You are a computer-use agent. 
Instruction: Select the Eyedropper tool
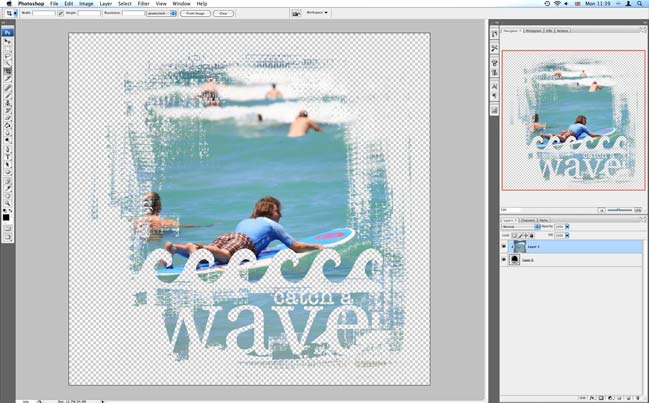tap(7, 189)
